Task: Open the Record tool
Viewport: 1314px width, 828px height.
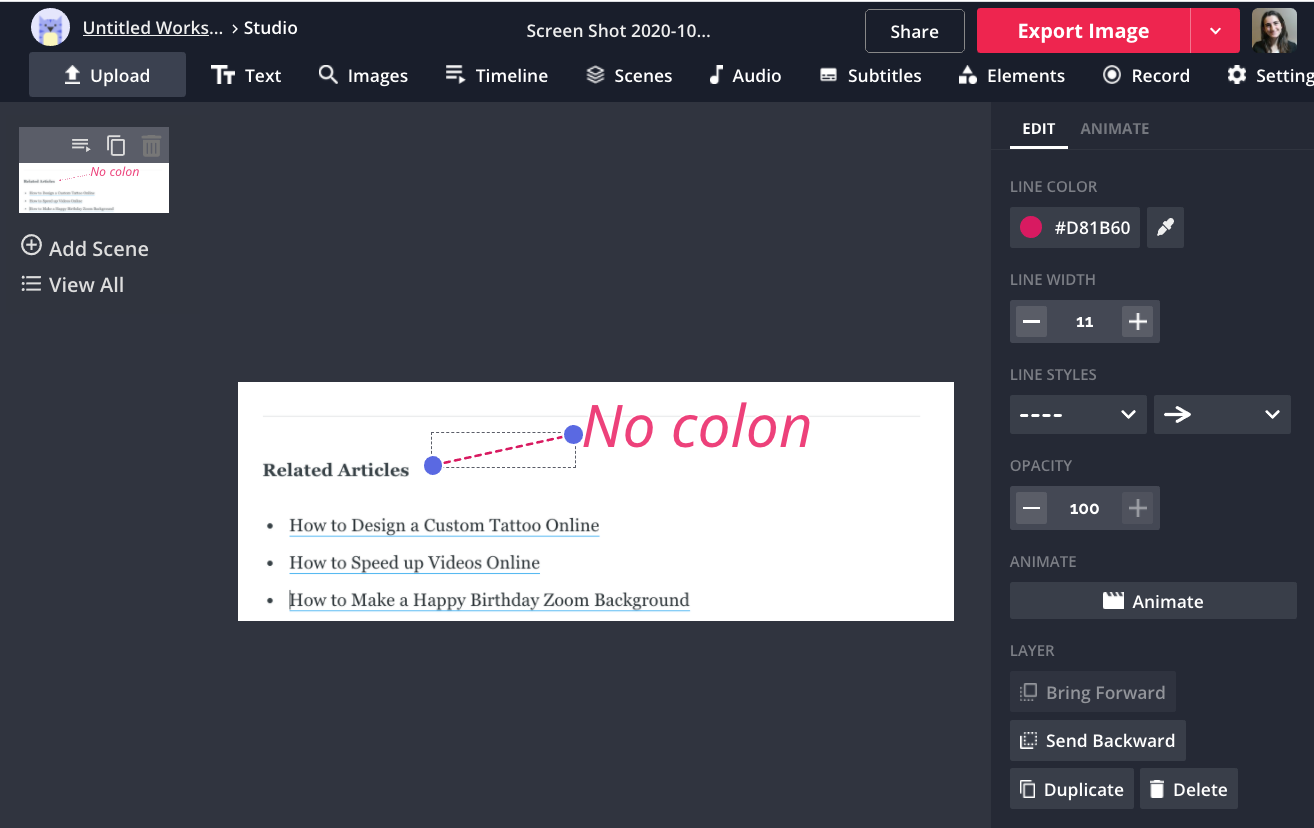Action: tap(1146, 76)
